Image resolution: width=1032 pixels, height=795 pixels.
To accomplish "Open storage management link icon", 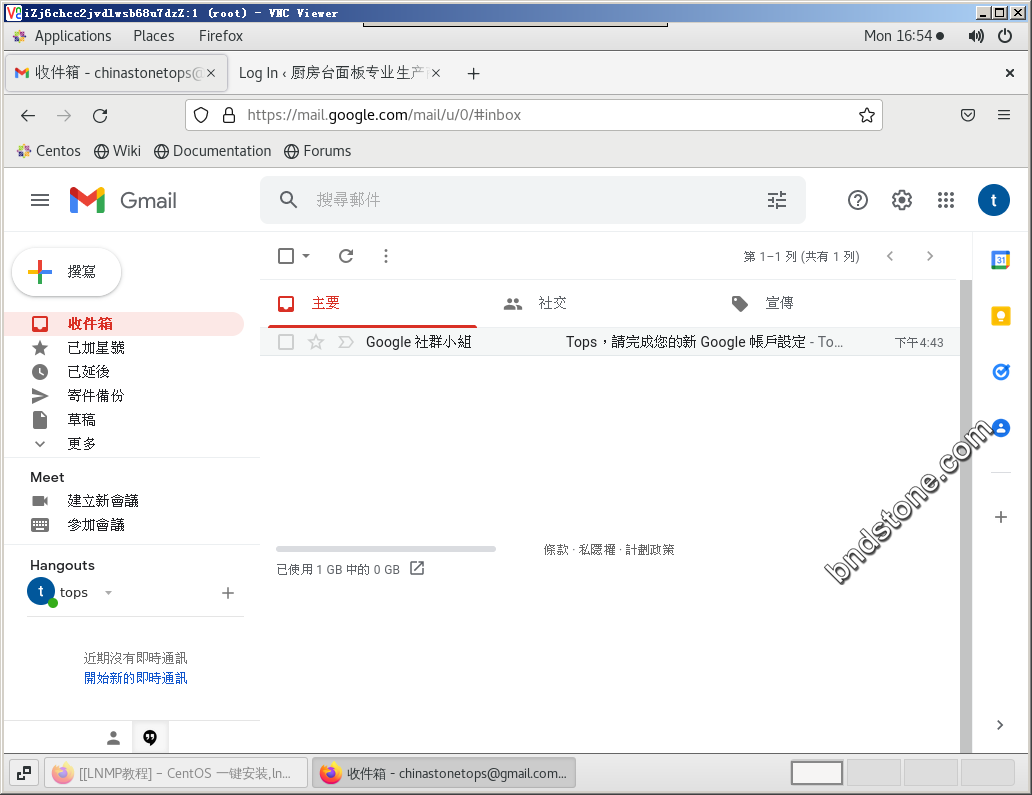I will tap(417, 568).
